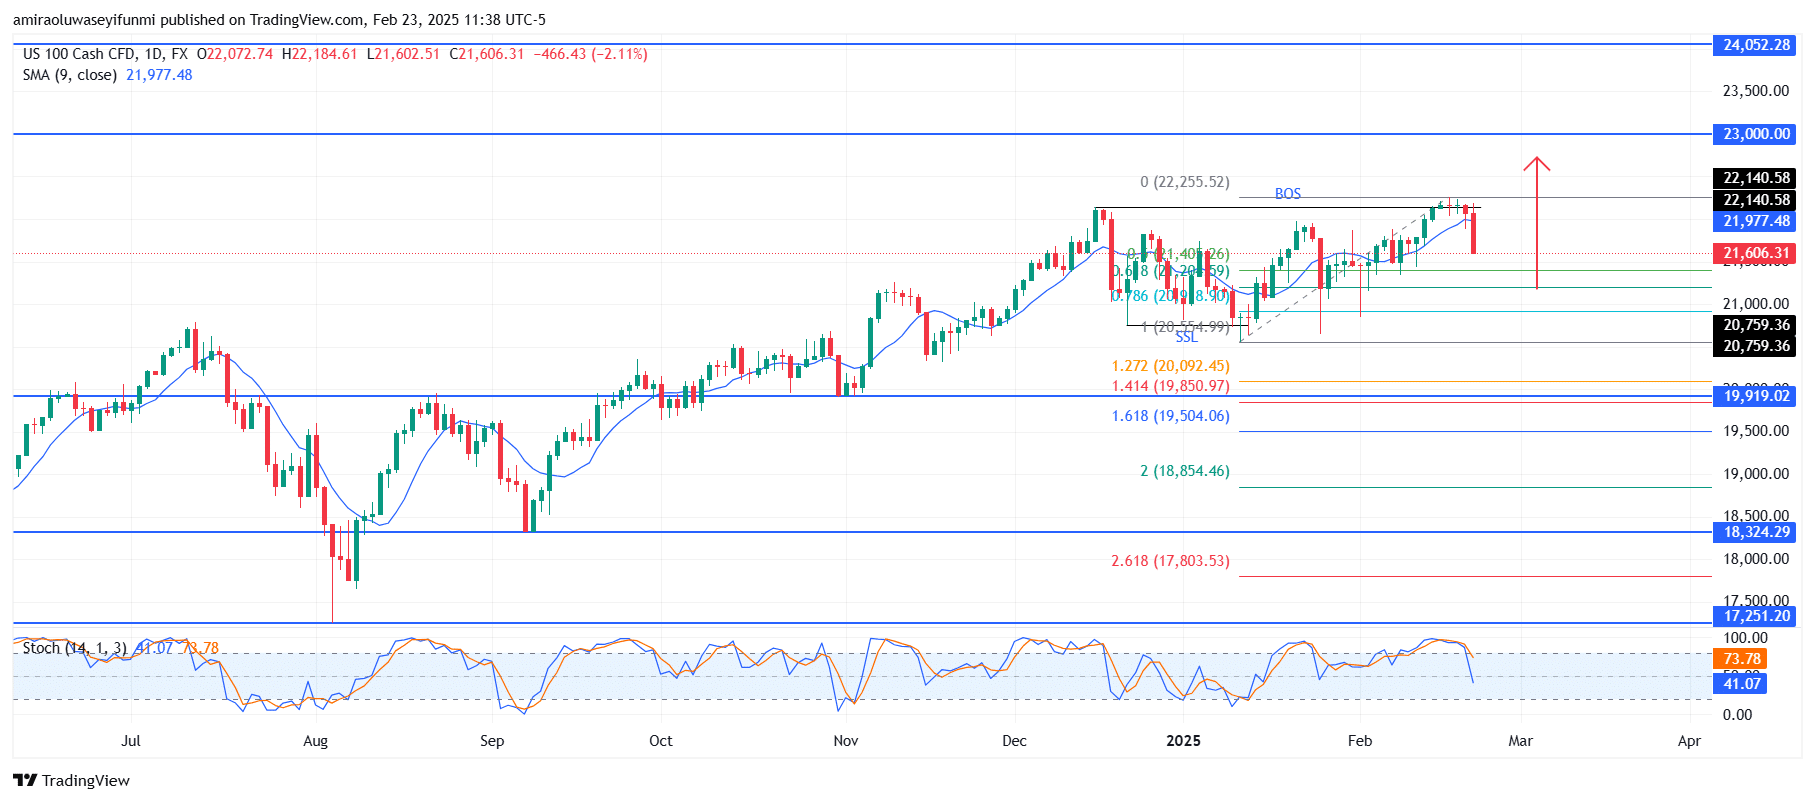Click the TradingView logo at the bottom
Viewport: 1815px width, 802px height.
click(71, 780)
